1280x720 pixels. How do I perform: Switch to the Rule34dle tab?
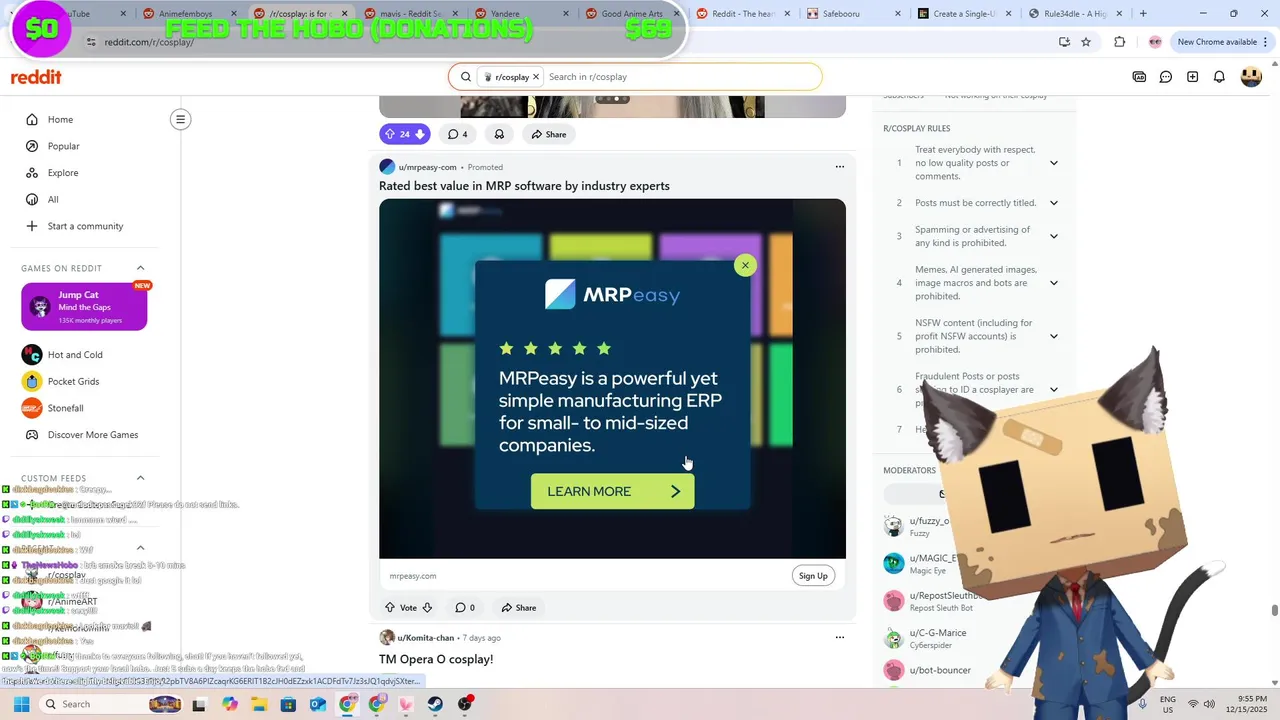click(1076, 13)
